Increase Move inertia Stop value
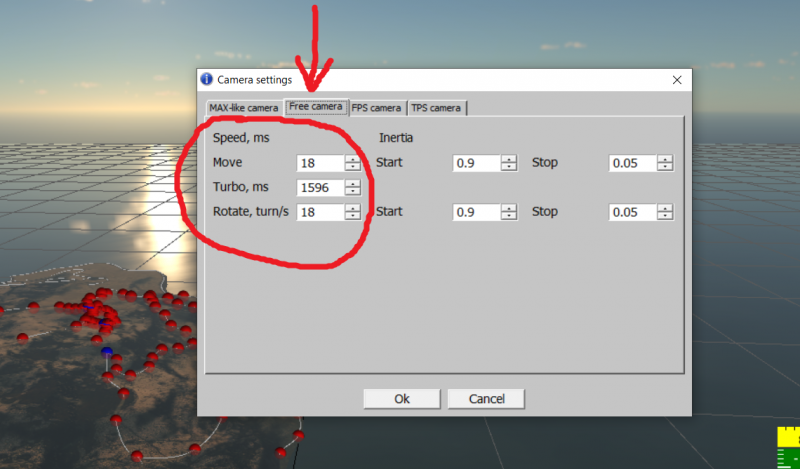Image resolution: width=800 pixels, height=469 pixels. point(665,159)
